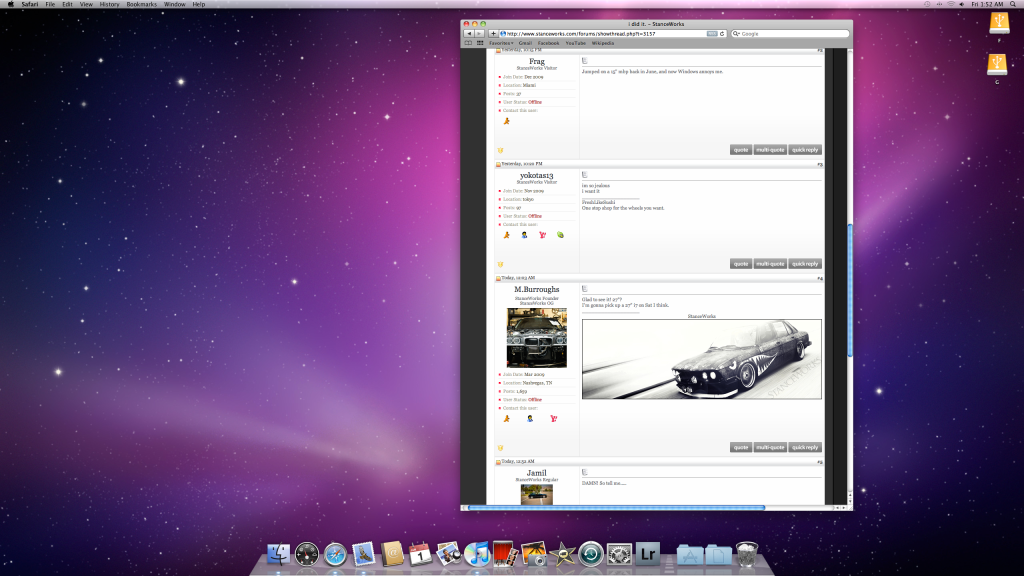Image resolution: width=1024 pixels, height=576 pixels.
Task: Click the volume icon in the menu bar
Action: point(961,4)
